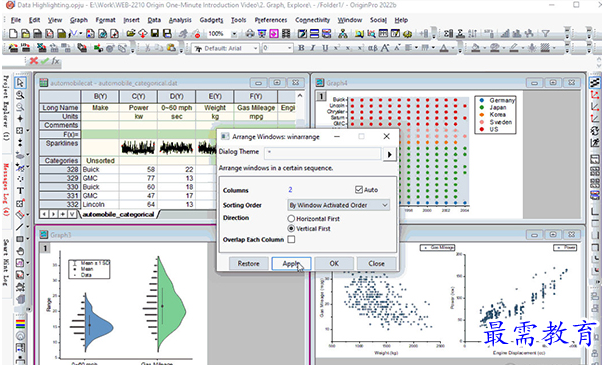Select column header B(Y) in worksheet
The image size is (605, 365).
point(100,96)
